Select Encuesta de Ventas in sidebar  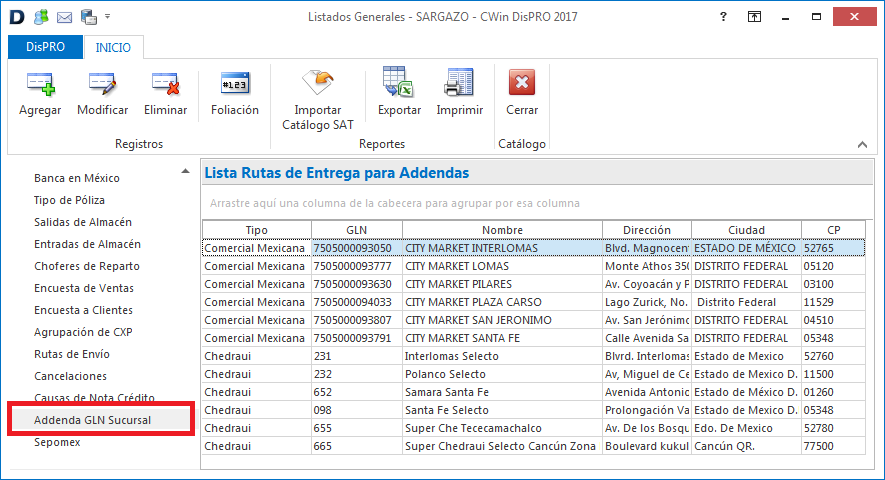pyautogui.click(x=84, y=288)
